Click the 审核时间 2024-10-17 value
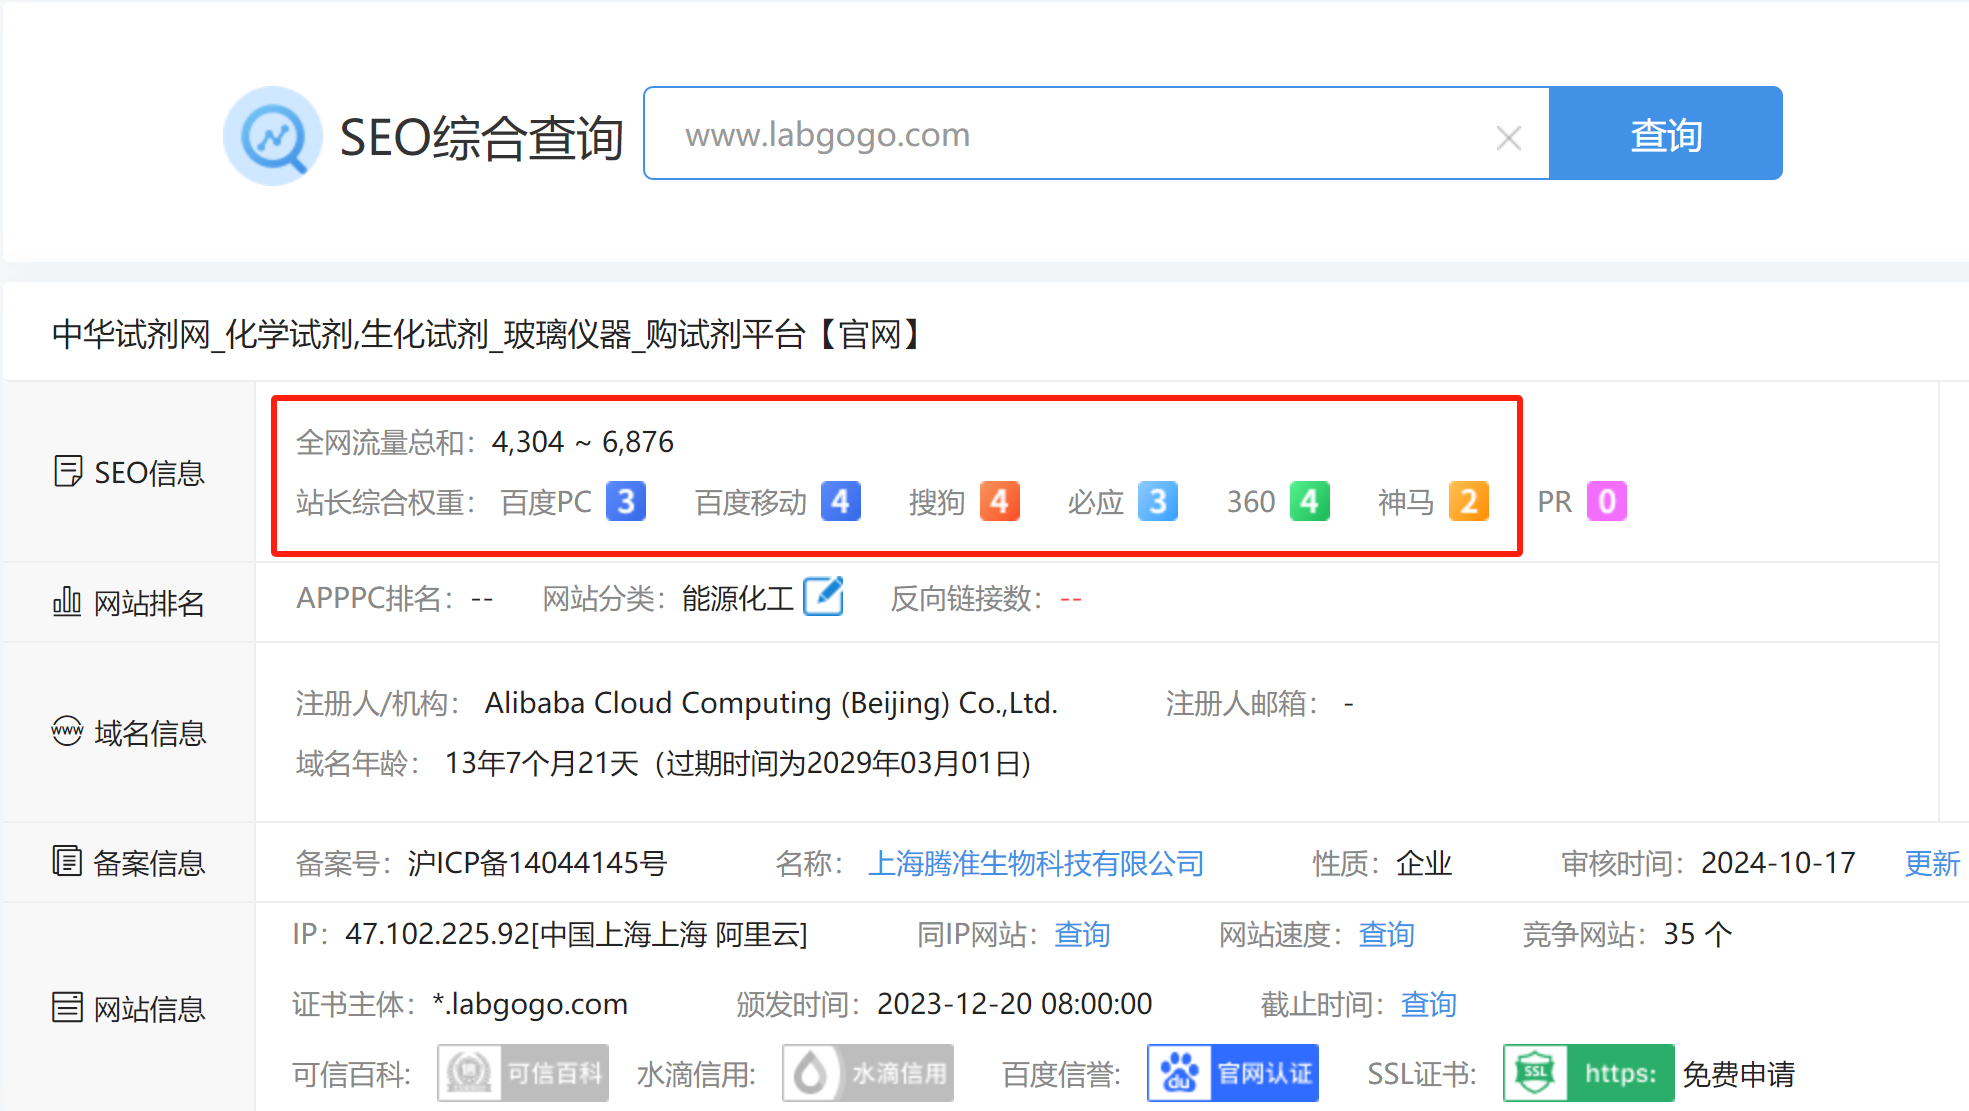The width and height of the screenshot is (1969, 1111). coord(1778,863)
